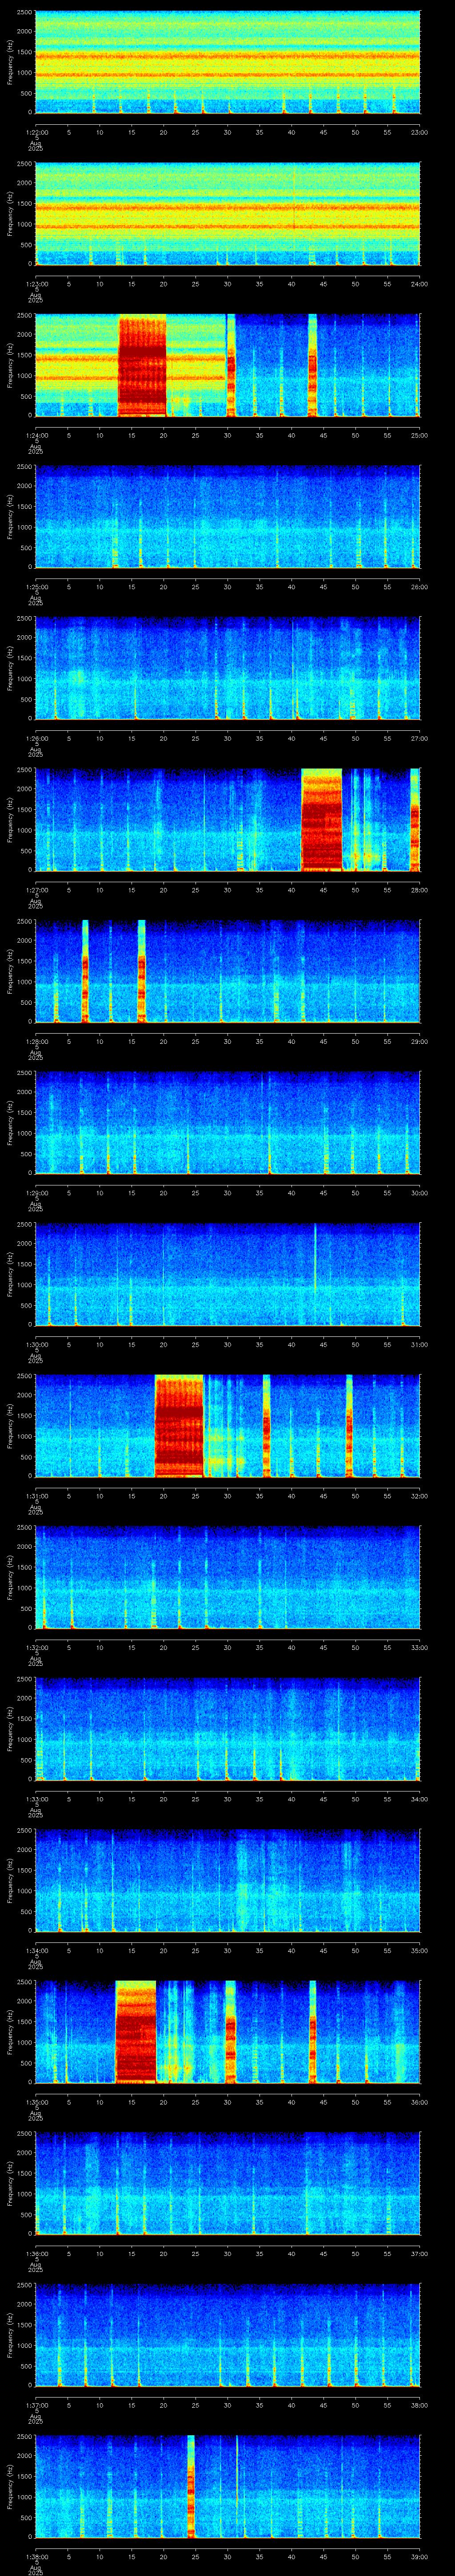Click the burst near 7s in the 1:28:00 panel
The height and width of the screenshot is (2576, 455).
[85, 971]
